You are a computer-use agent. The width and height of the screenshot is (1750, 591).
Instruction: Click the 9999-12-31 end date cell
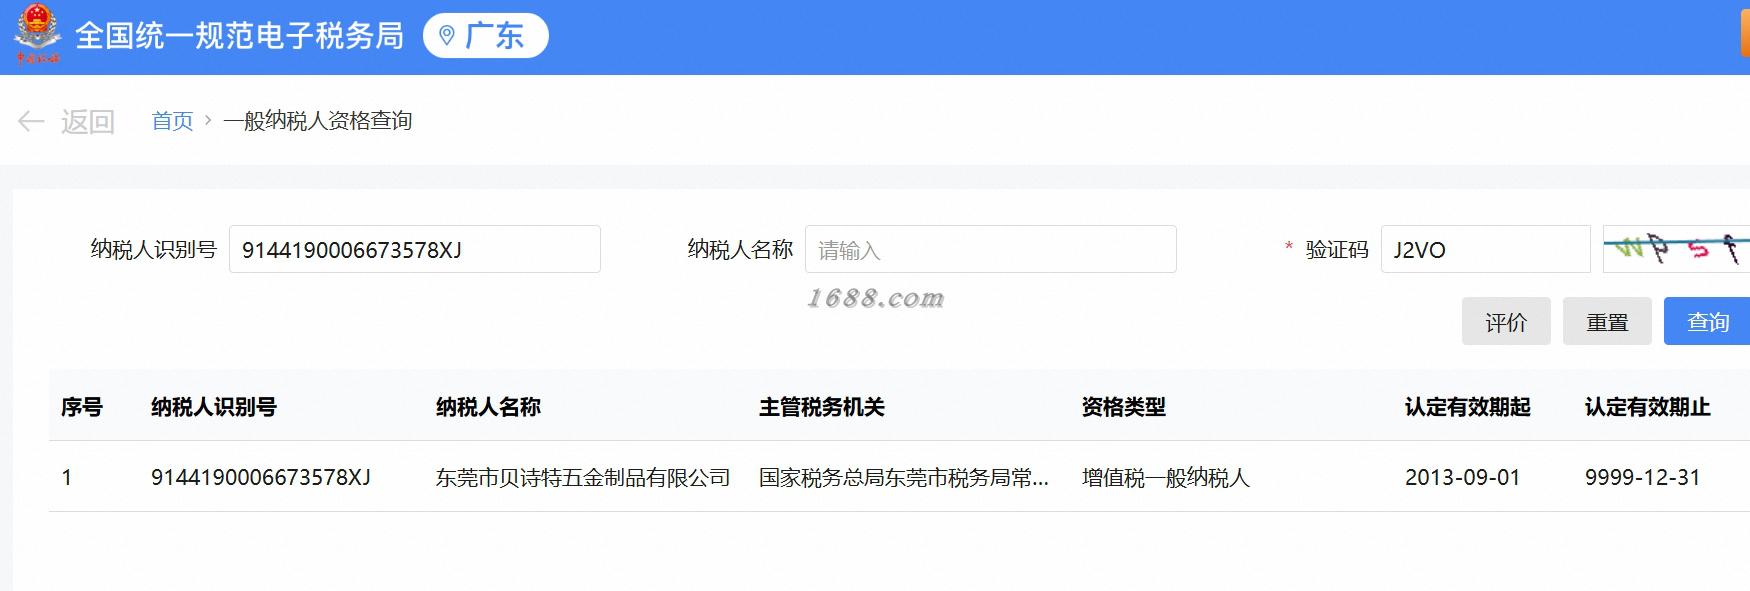(1643, 478)
